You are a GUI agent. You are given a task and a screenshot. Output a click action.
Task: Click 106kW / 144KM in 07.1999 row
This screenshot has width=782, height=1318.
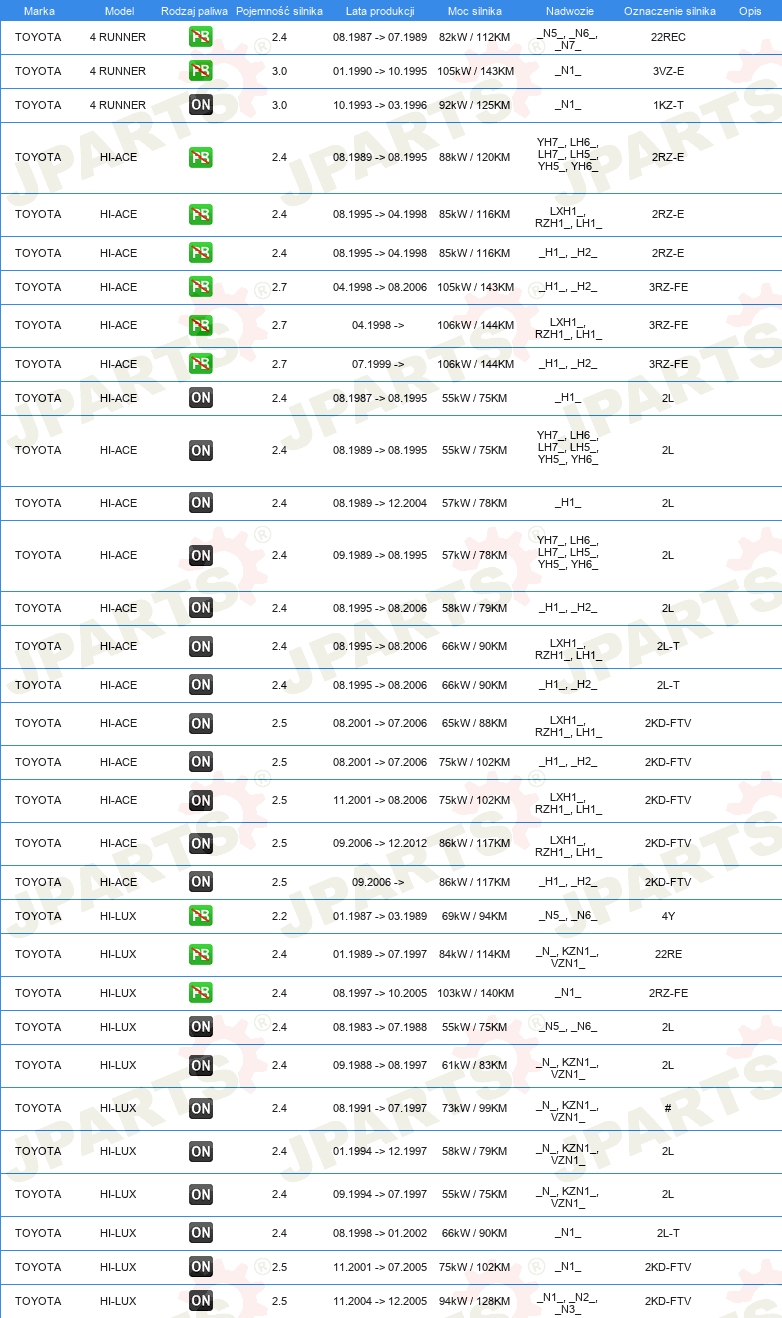tap(475, 364)
